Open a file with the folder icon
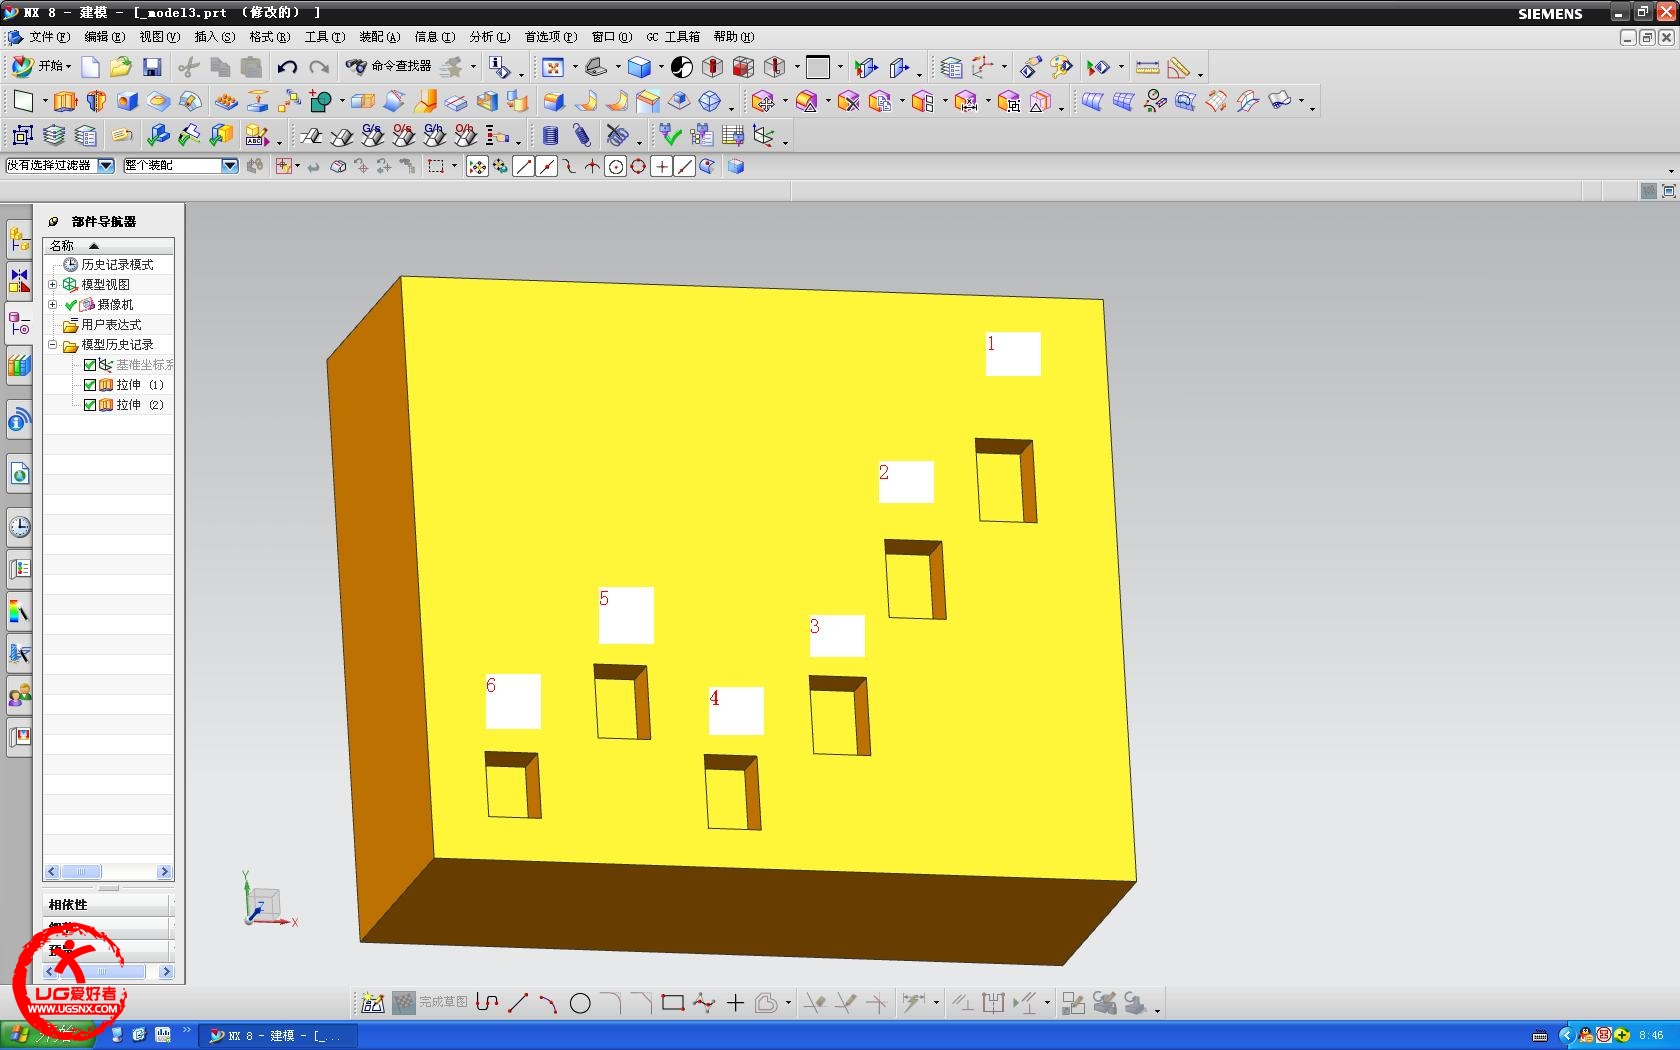Viewport: 1680px width, 1050px height. [x=120, y=67]
